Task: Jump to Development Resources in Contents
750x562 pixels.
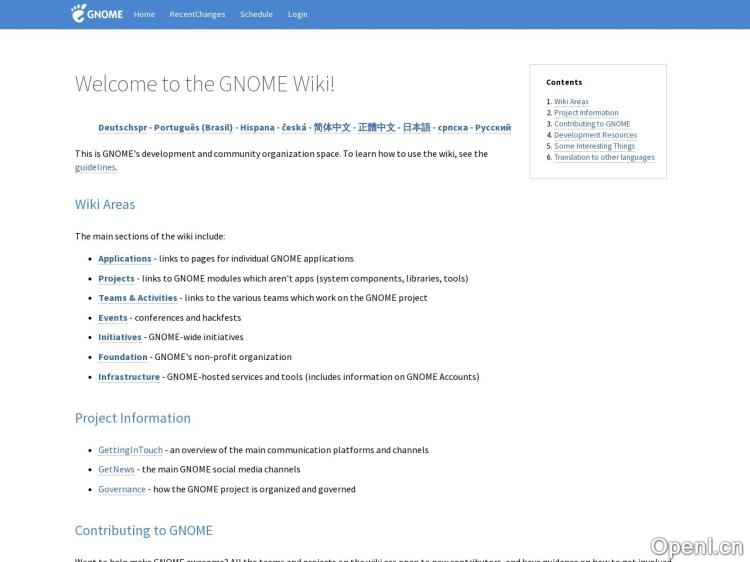Action: coord(595,135)
